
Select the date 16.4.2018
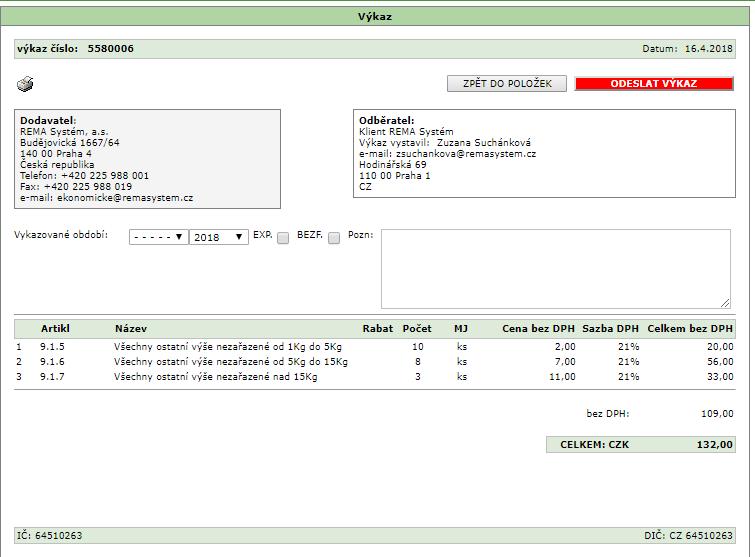pos(709,49)
